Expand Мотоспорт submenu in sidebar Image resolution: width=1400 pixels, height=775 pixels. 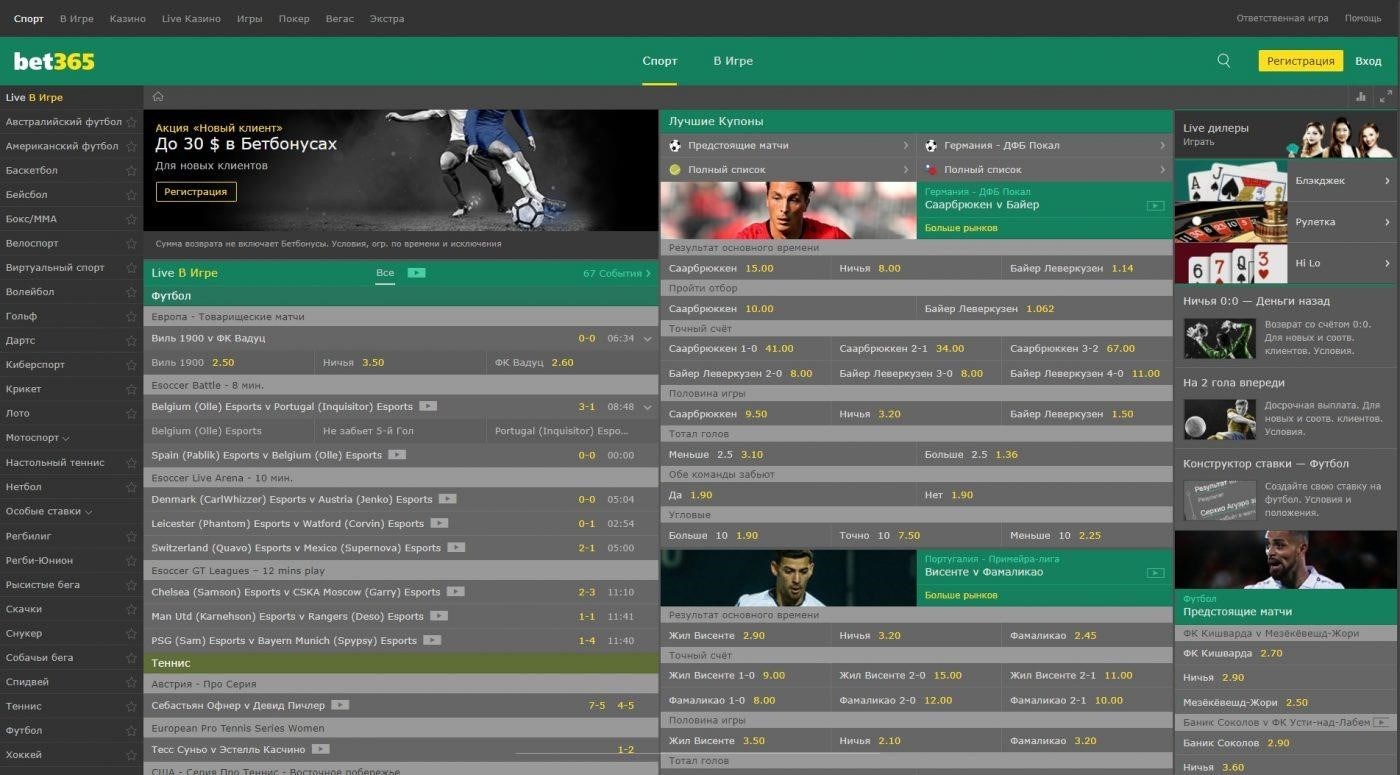66,438
